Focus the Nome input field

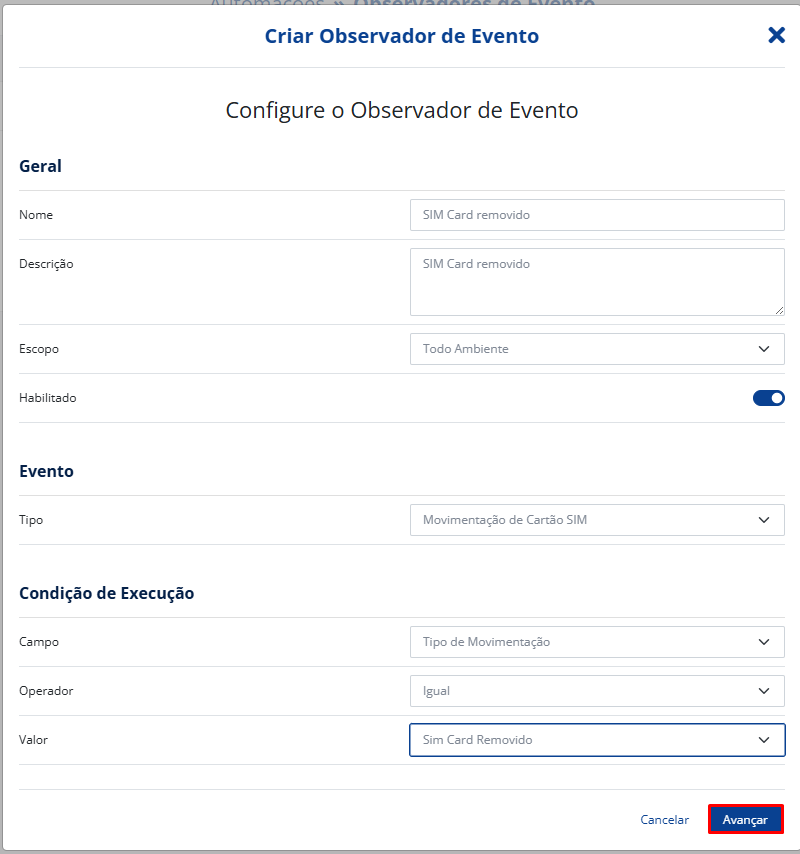pos(597,215)
